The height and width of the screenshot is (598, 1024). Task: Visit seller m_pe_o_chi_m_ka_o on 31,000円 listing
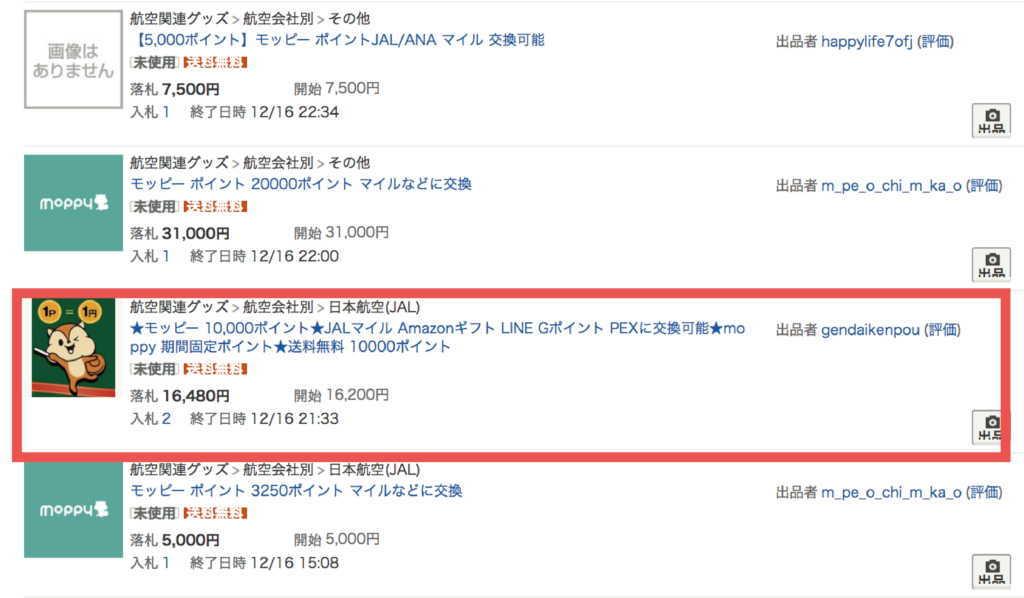pos(891,186)
